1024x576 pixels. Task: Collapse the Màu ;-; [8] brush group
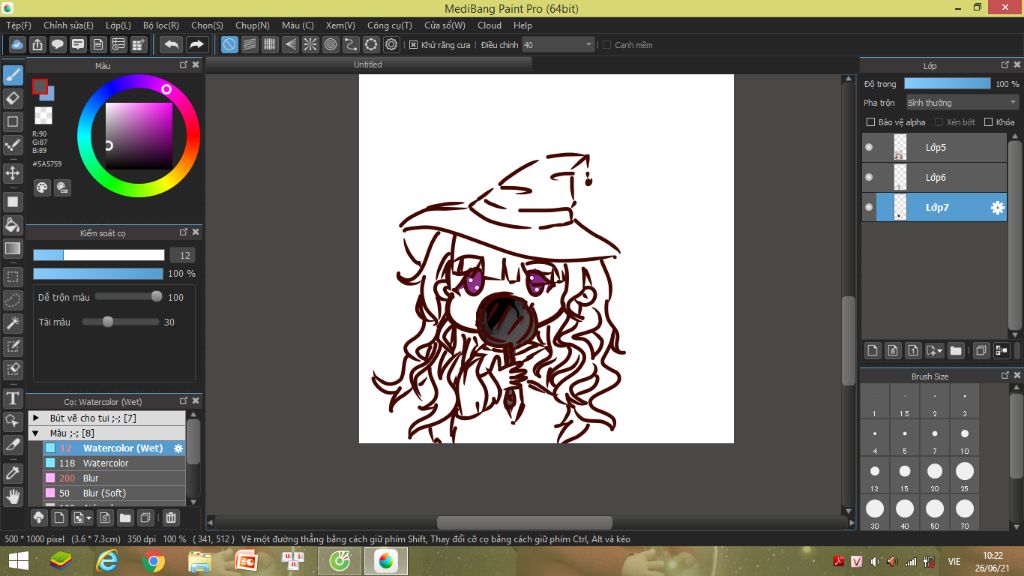coord(36,433)
